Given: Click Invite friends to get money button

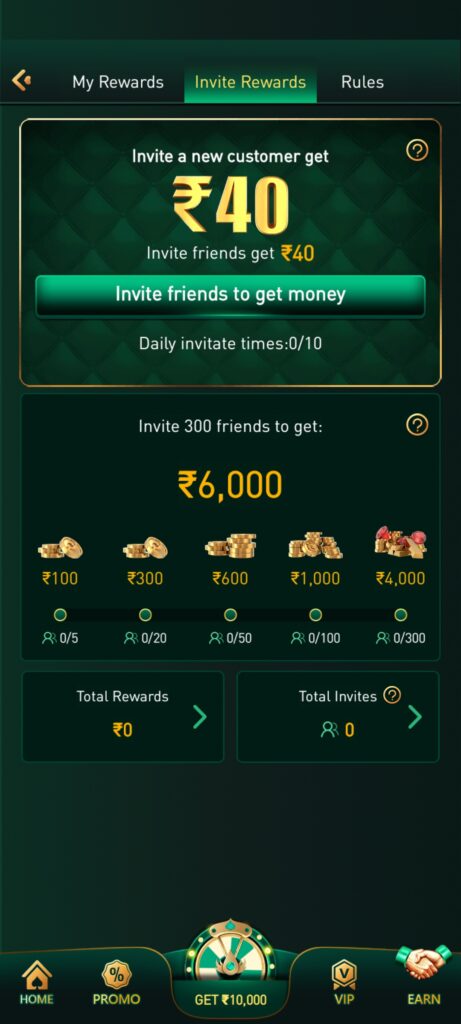Looking at the screenshot, I should (x=230, y=295).
